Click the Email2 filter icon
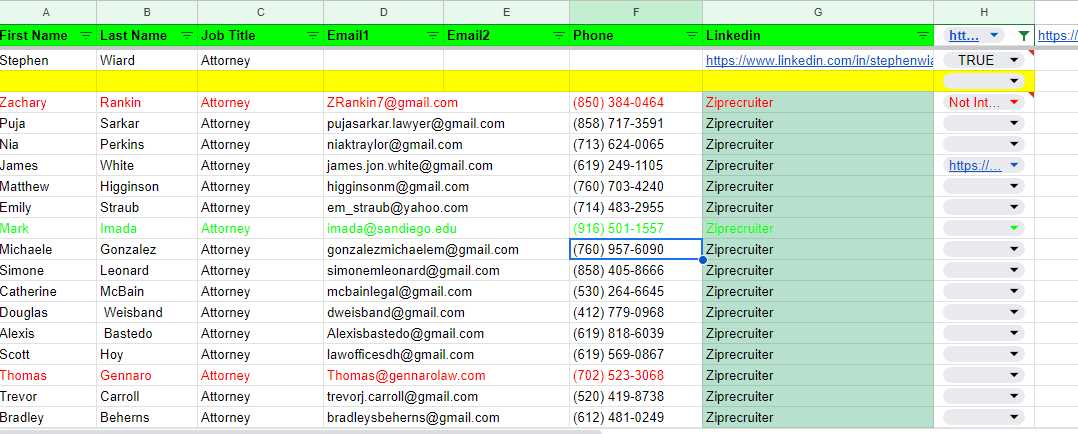 (558, 35)
